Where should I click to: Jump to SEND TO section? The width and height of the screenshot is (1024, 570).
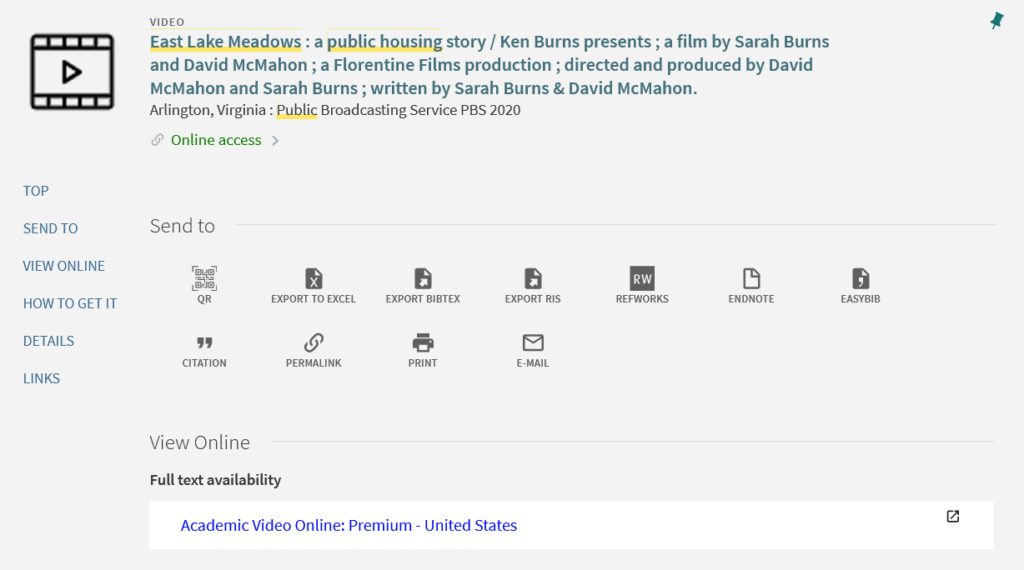point(50,229)
